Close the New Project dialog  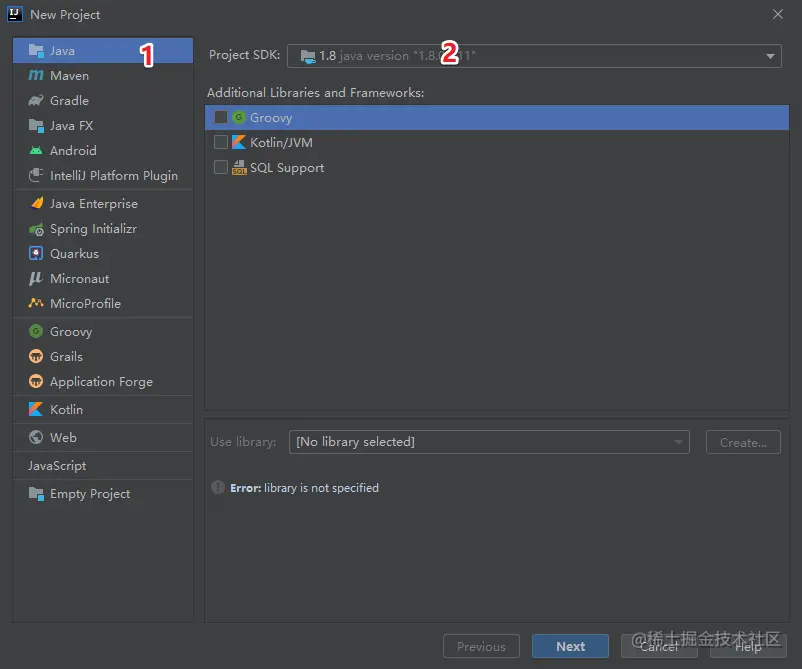tap(777, 14)
